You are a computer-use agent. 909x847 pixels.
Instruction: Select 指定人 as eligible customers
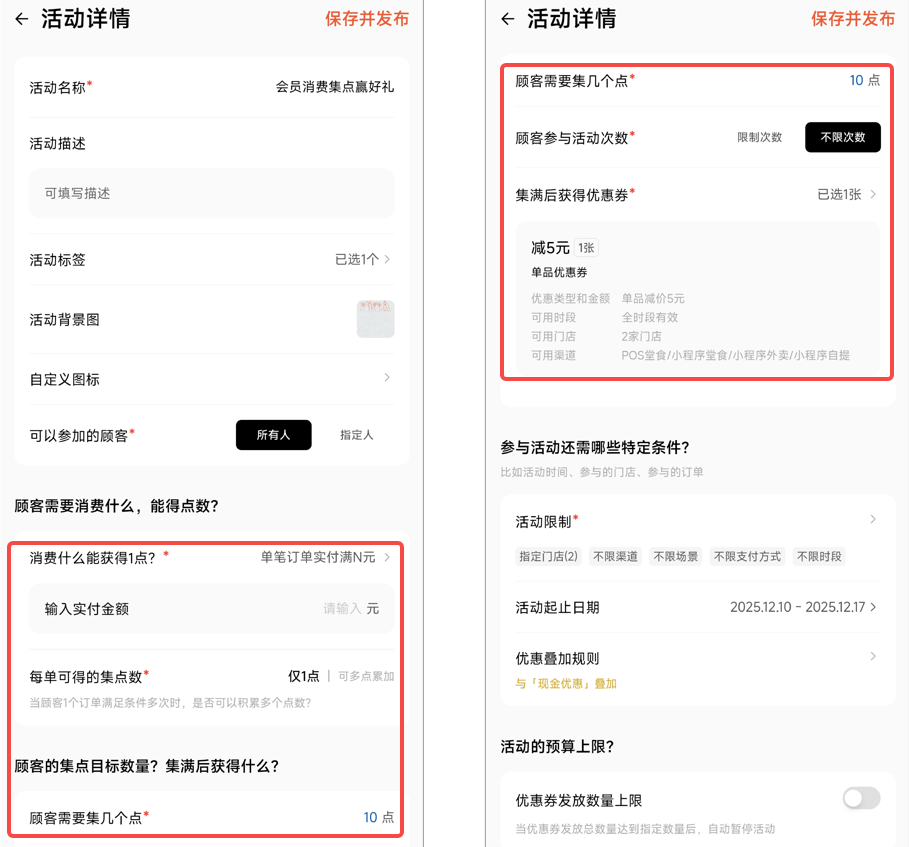(x=356, y=435)
